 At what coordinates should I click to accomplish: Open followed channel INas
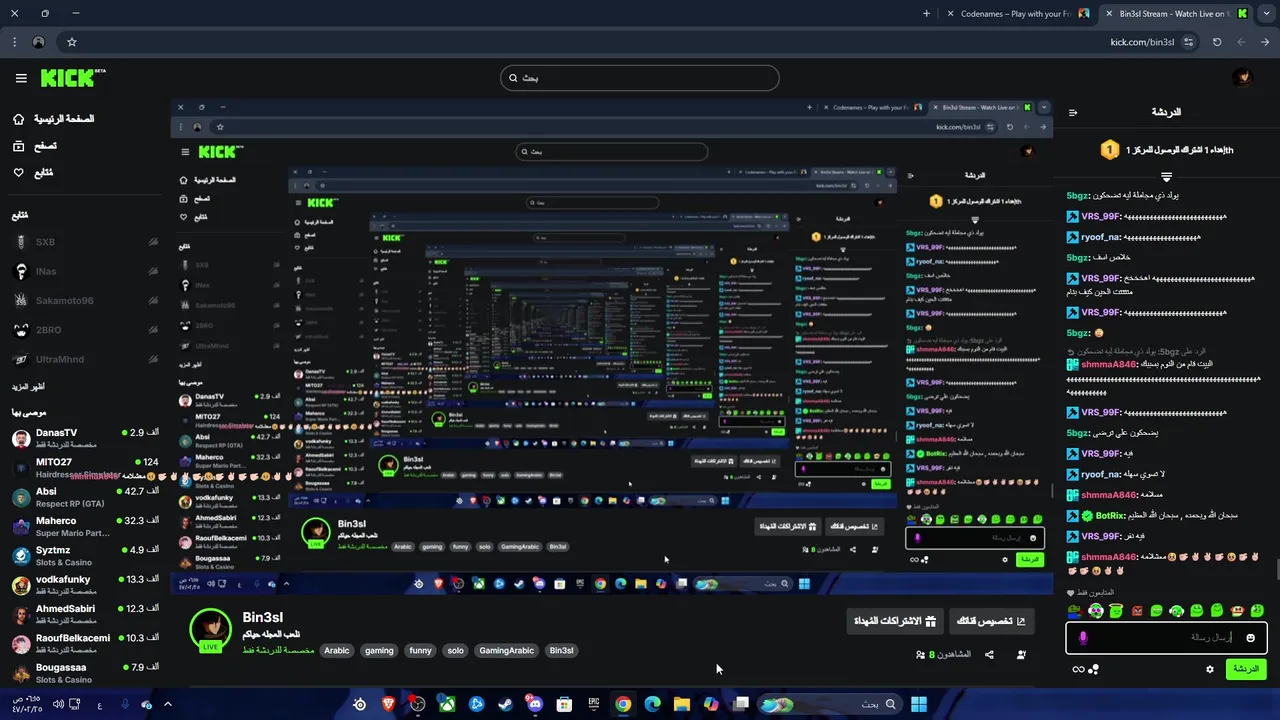coord(85,271)
